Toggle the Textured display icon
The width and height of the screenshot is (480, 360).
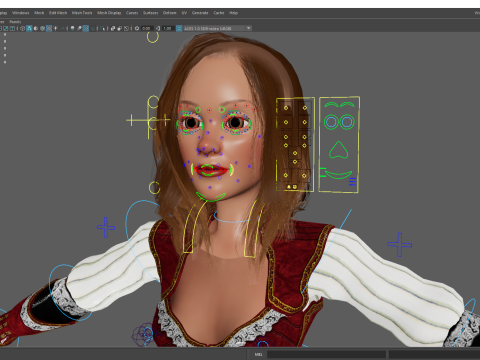[49, 28]
